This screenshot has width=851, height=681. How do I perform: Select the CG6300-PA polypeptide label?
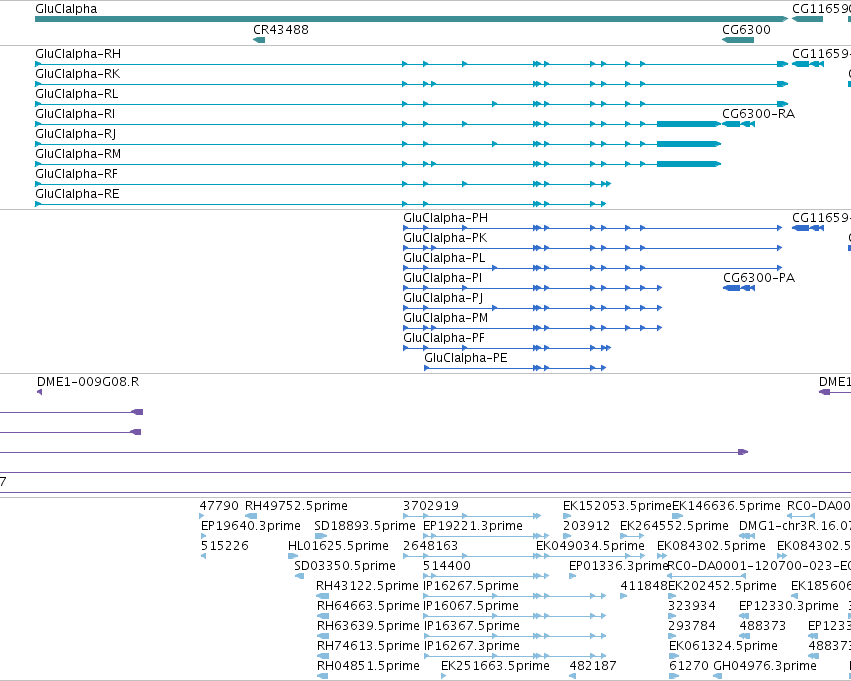tap(759, 278)
